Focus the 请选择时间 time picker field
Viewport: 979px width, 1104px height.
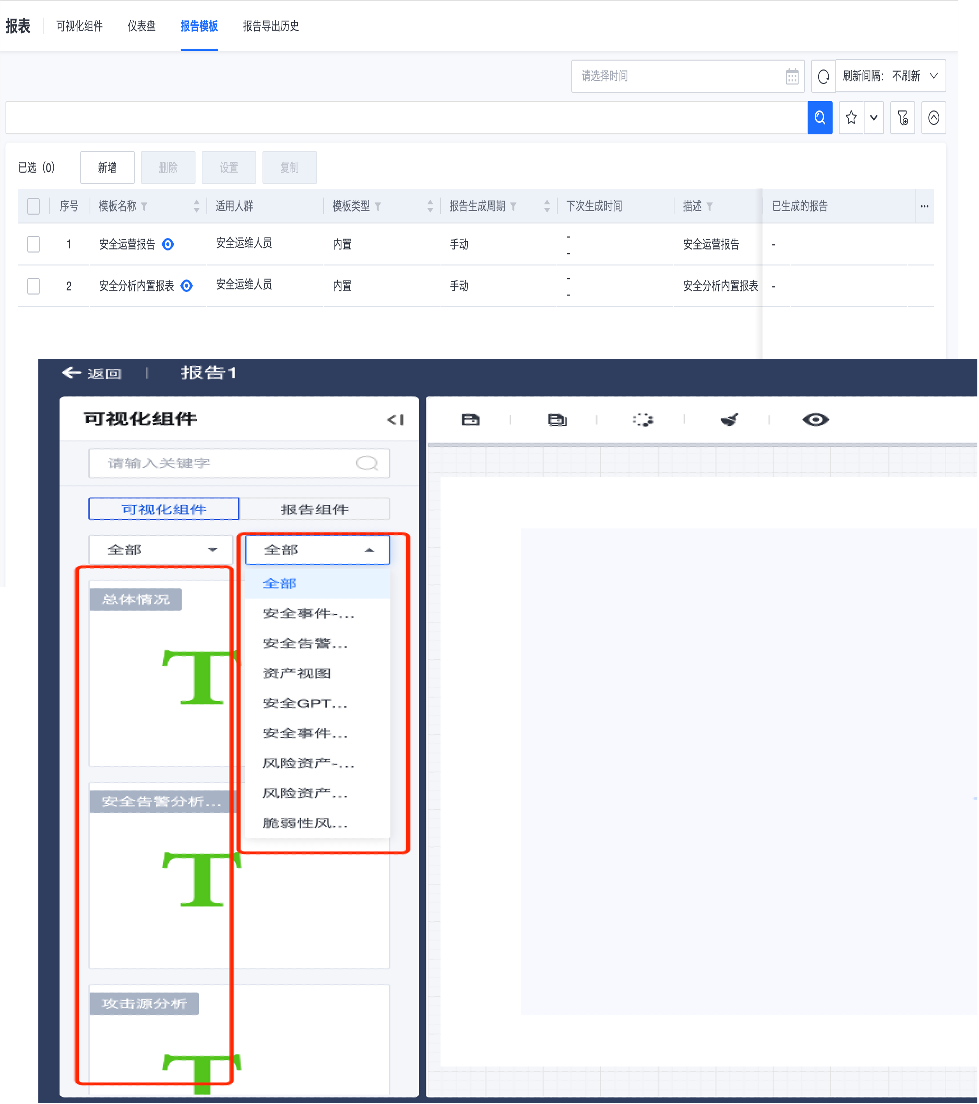pos(687,76)
